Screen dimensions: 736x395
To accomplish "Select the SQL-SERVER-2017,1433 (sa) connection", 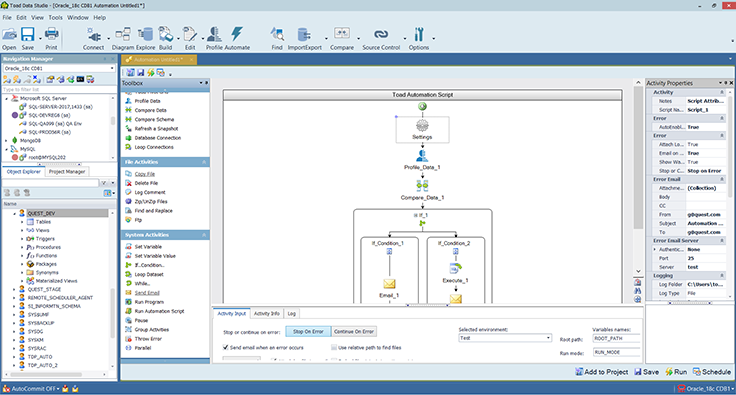I will tap(60, 107).
